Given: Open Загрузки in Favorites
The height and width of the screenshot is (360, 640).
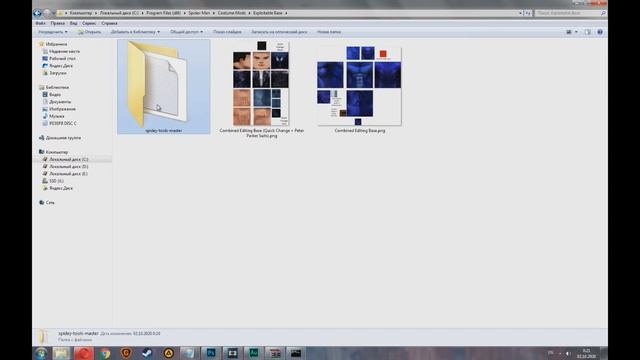Looking at the screenshot, I should (x=58, y=73).
